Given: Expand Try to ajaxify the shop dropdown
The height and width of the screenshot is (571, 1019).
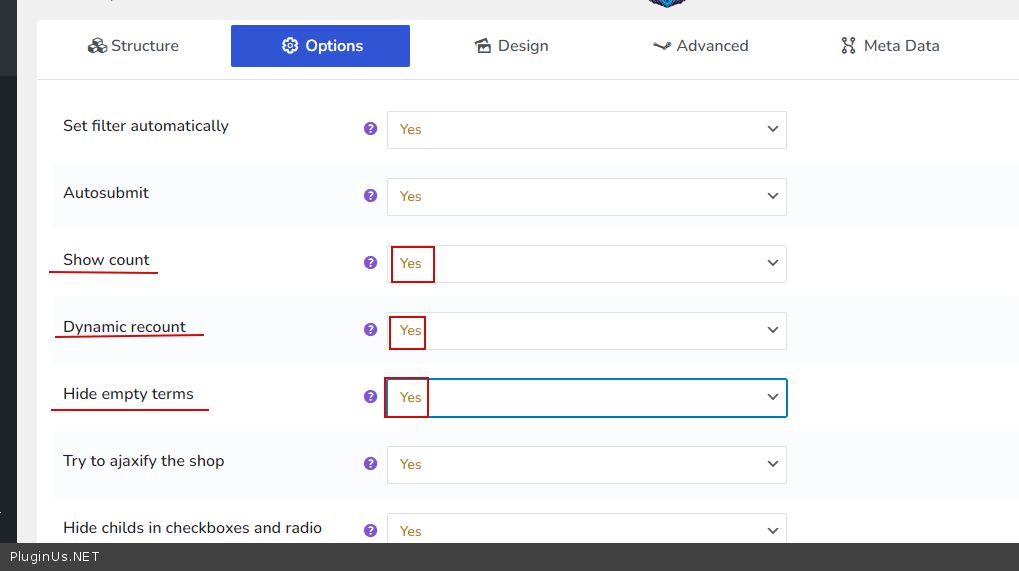Looking at the screenshot, I should (x=586, y=465).
